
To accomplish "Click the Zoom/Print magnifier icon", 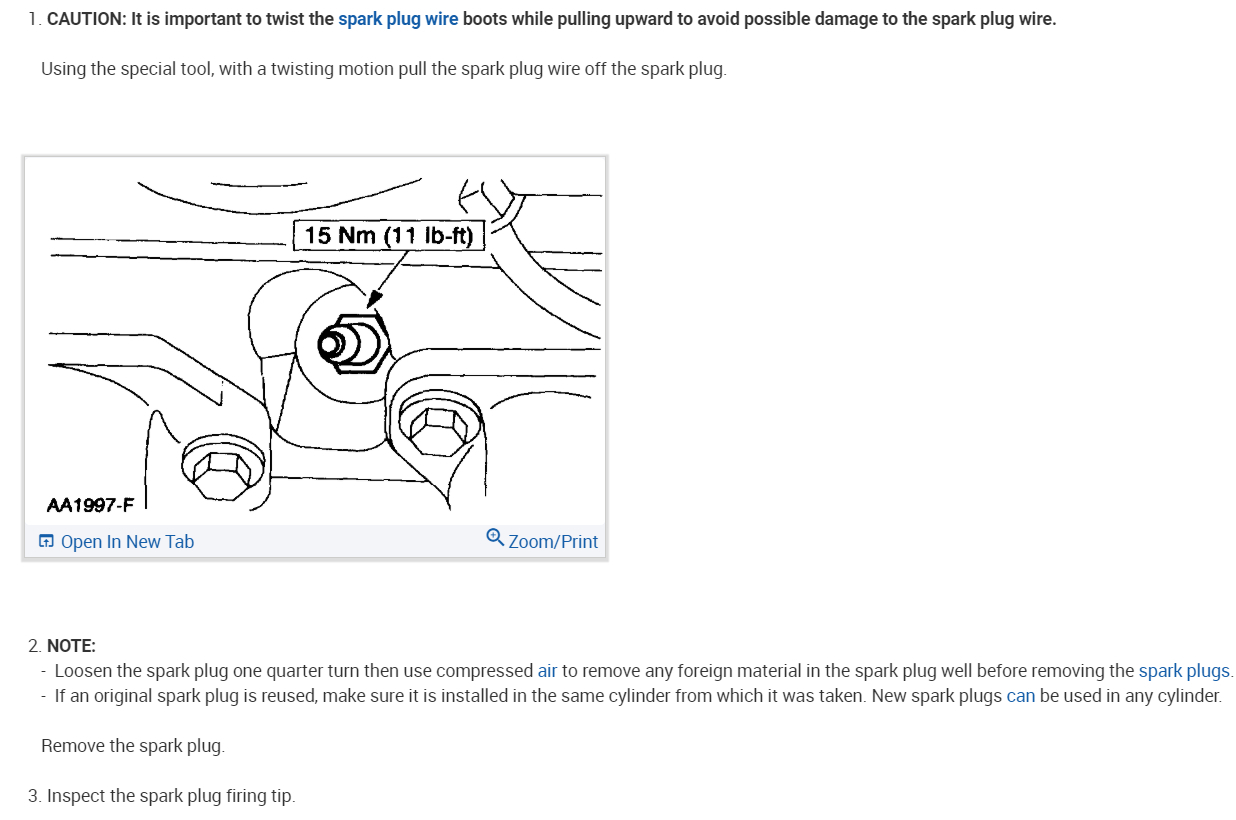I will [494, 538].
